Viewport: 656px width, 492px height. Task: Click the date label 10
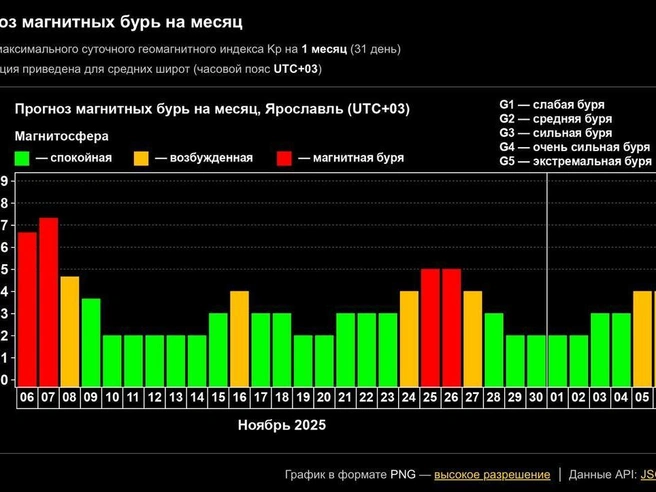click(112, 397)
